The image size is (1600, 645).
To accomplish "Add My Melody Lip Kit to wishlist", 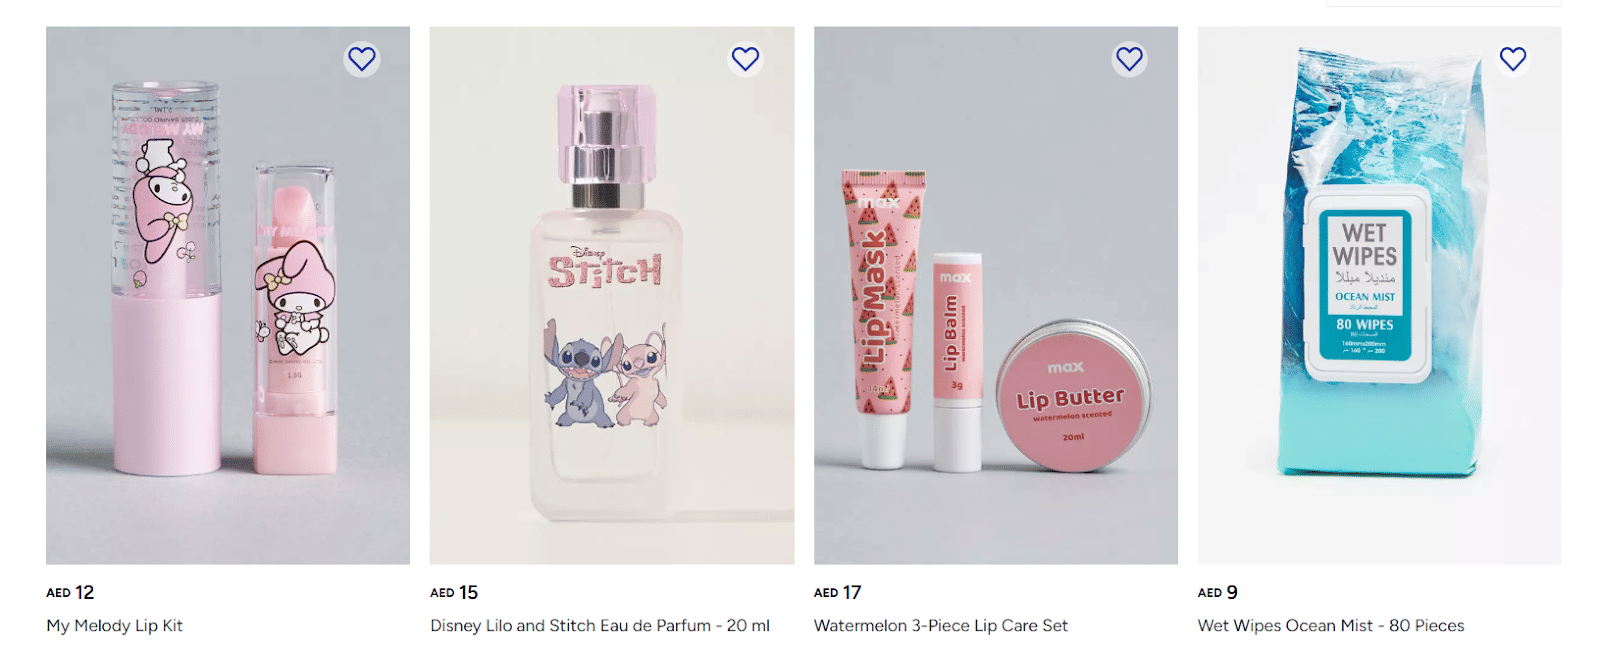I will [362, 59].
